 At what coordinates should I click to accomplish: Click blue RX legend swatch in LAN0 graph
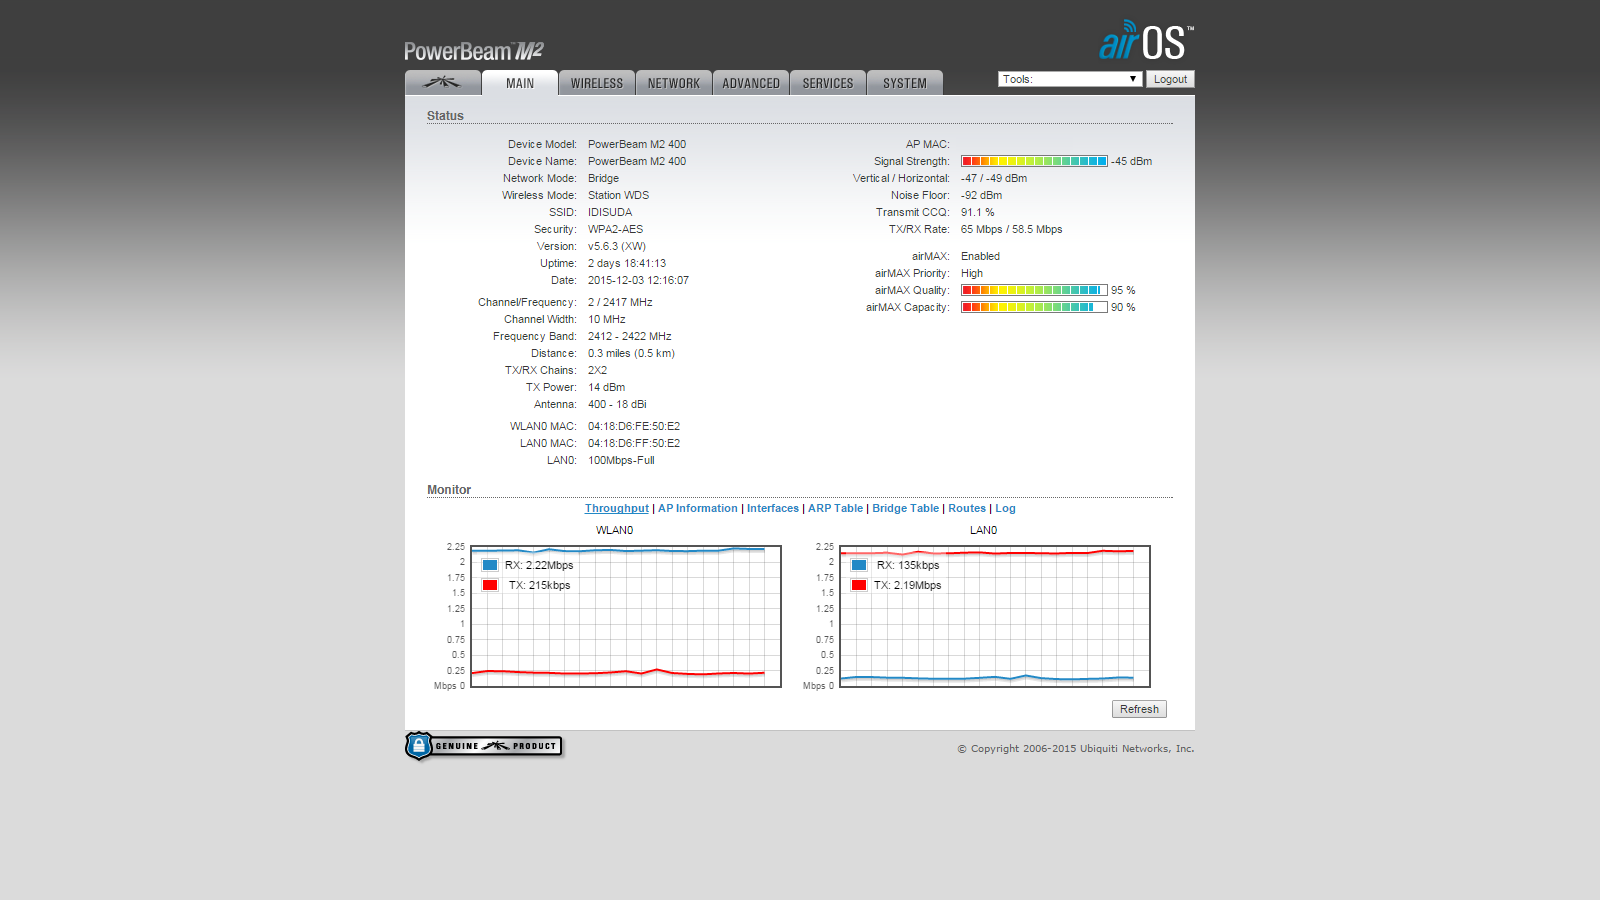click(859, 565)
